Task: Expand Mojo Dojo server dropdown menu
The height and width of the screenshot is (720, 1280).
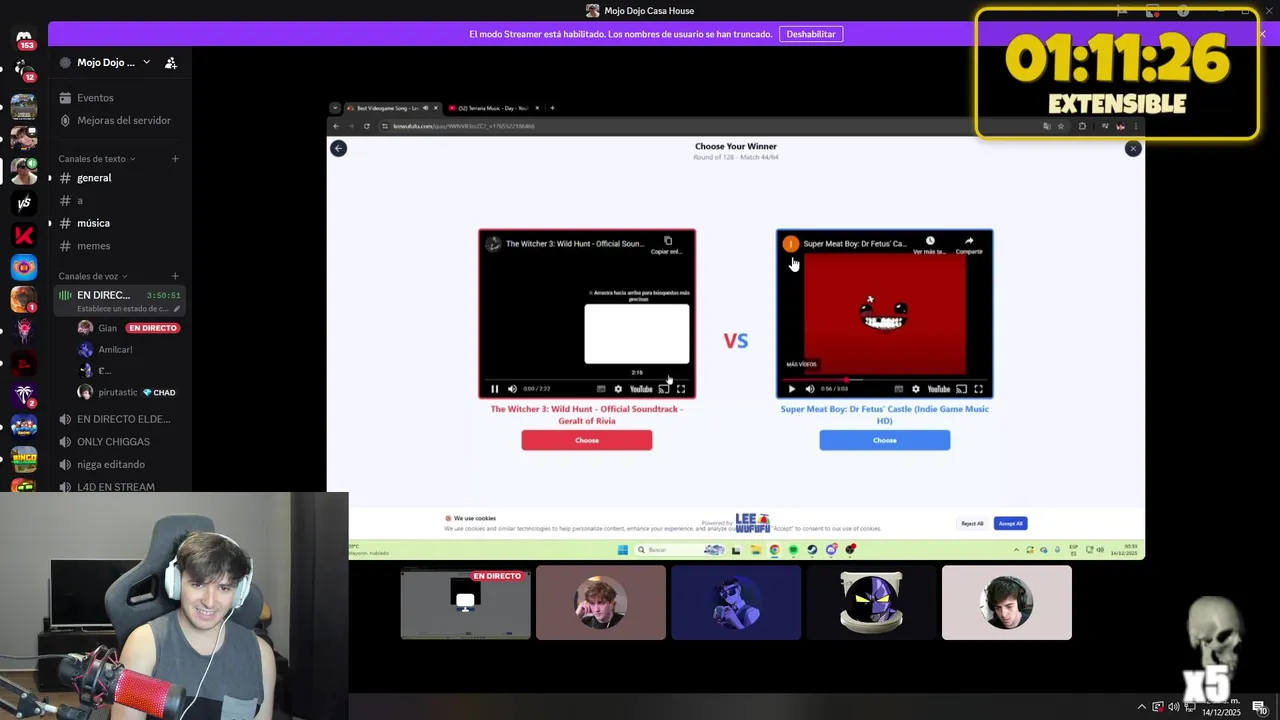Action: [x=146, y=62]
